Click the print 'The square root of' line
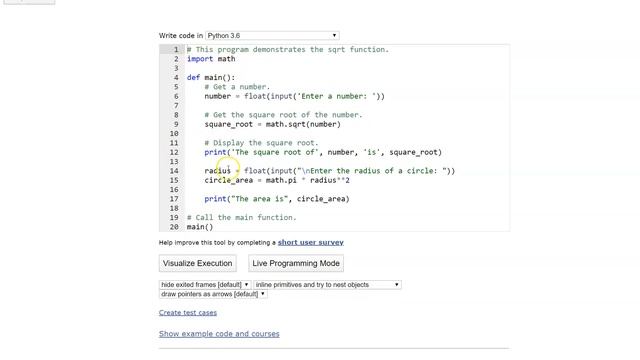 [x=323, y=152]
